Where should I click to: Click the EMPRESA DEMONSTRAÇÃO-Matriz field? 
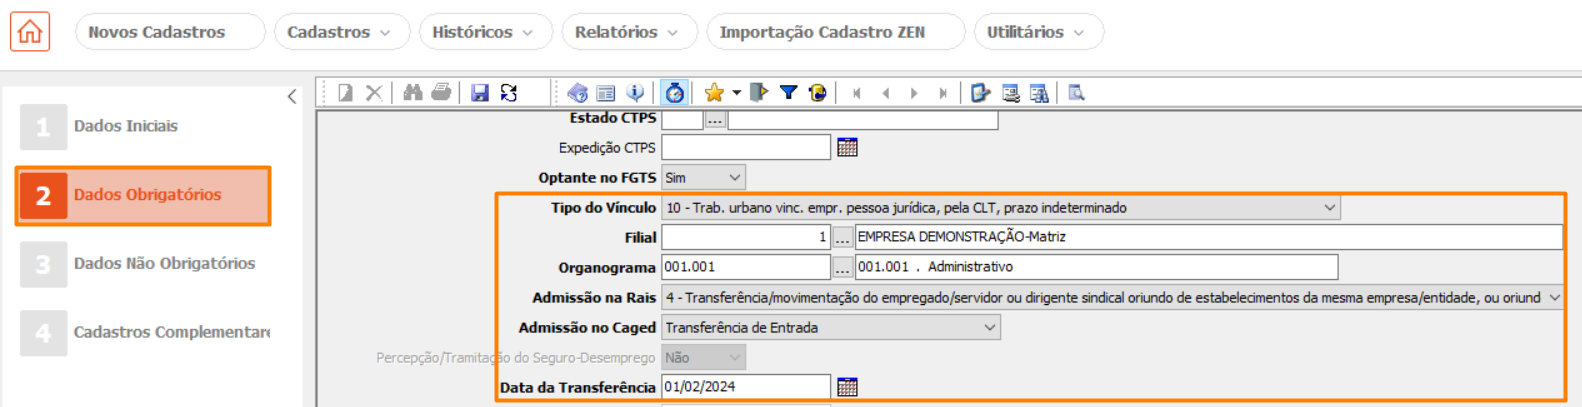point(1208,237)
